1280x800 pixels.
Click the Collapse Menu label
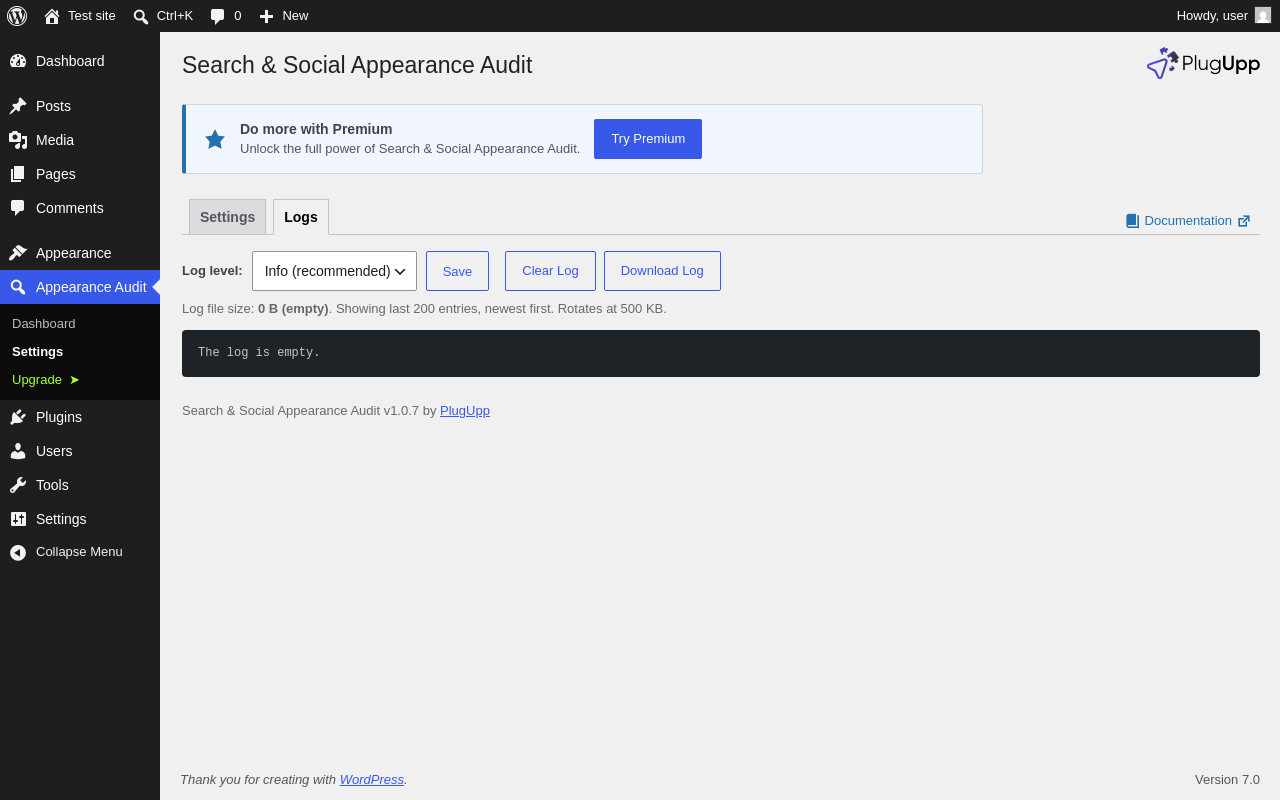coord(79,552)
